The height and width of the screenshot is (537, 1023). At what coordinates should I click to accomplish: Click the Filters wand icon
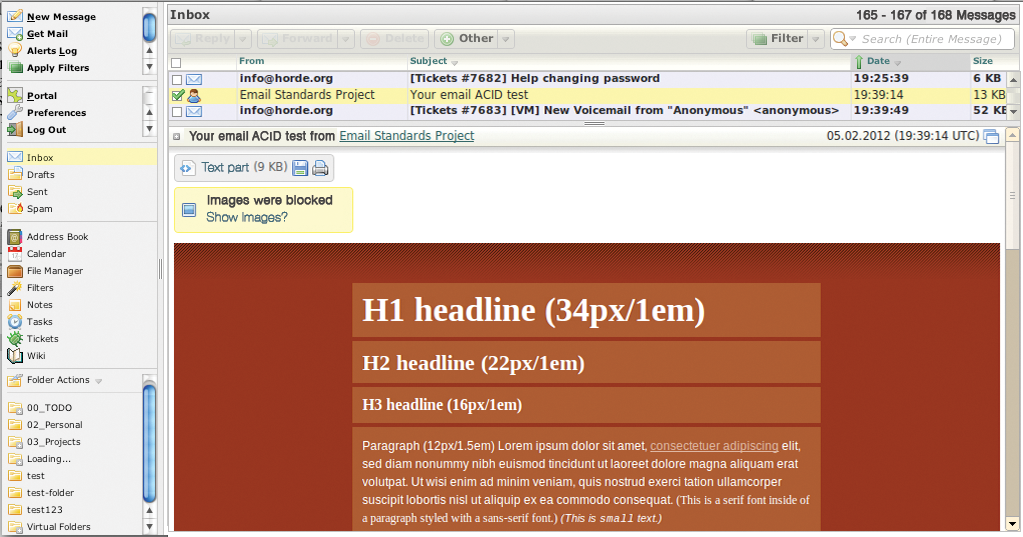click(15, 287)
